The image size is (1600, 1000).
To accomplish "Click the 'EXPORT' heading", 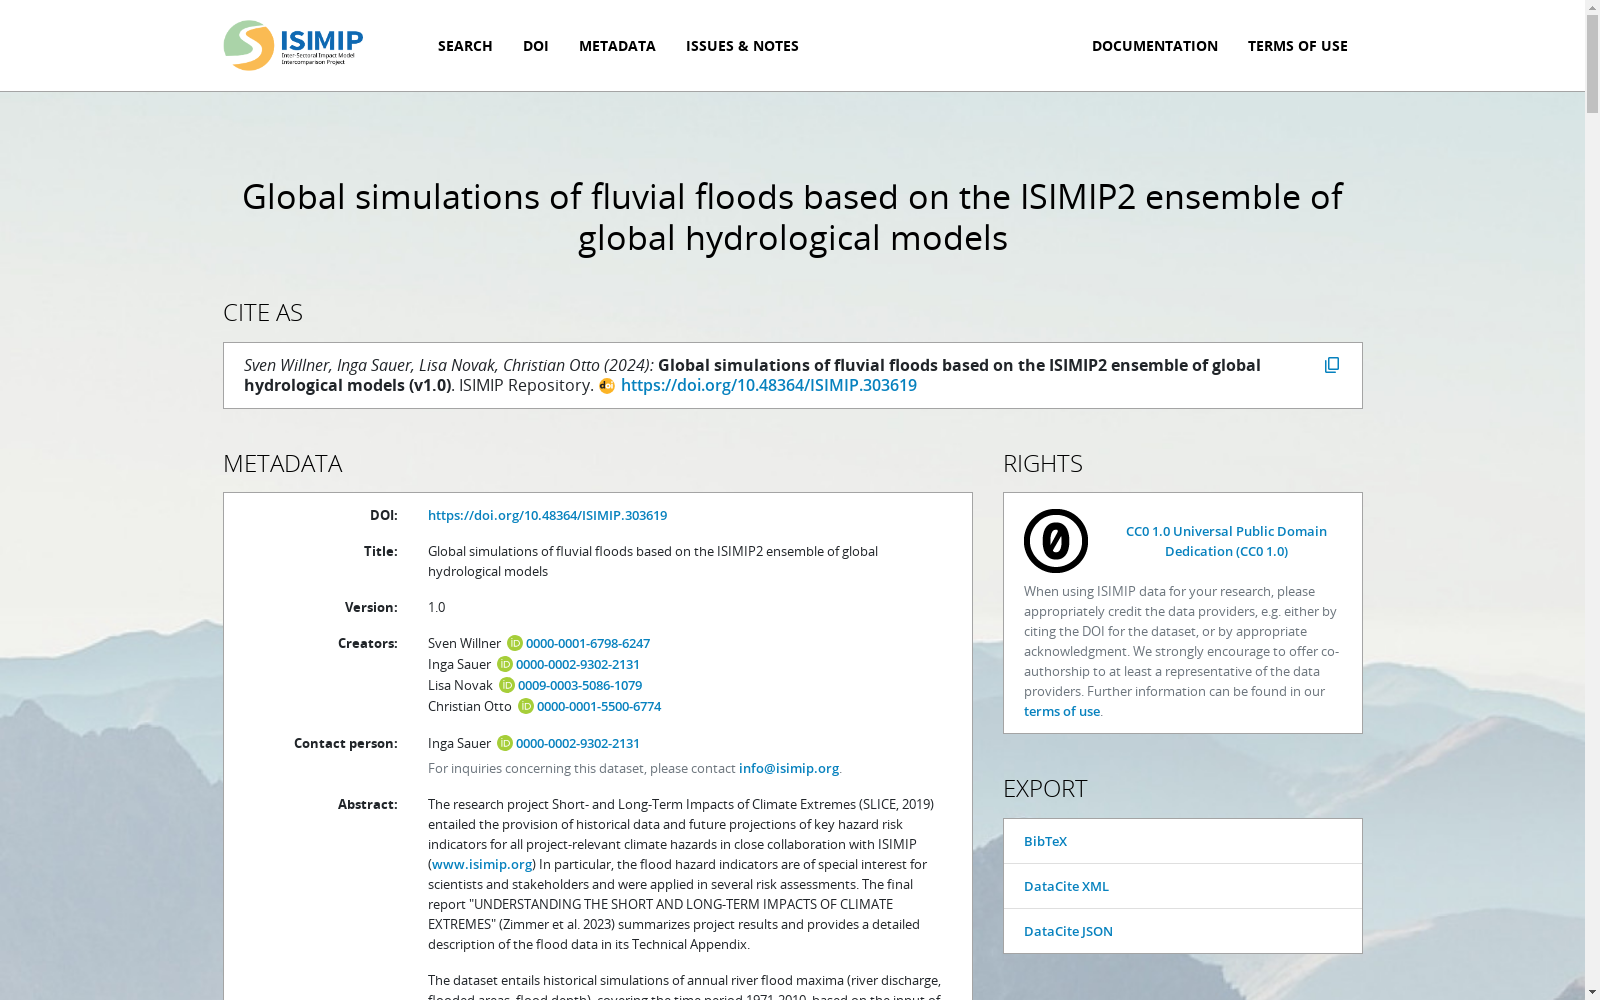I will point(1045,789).
